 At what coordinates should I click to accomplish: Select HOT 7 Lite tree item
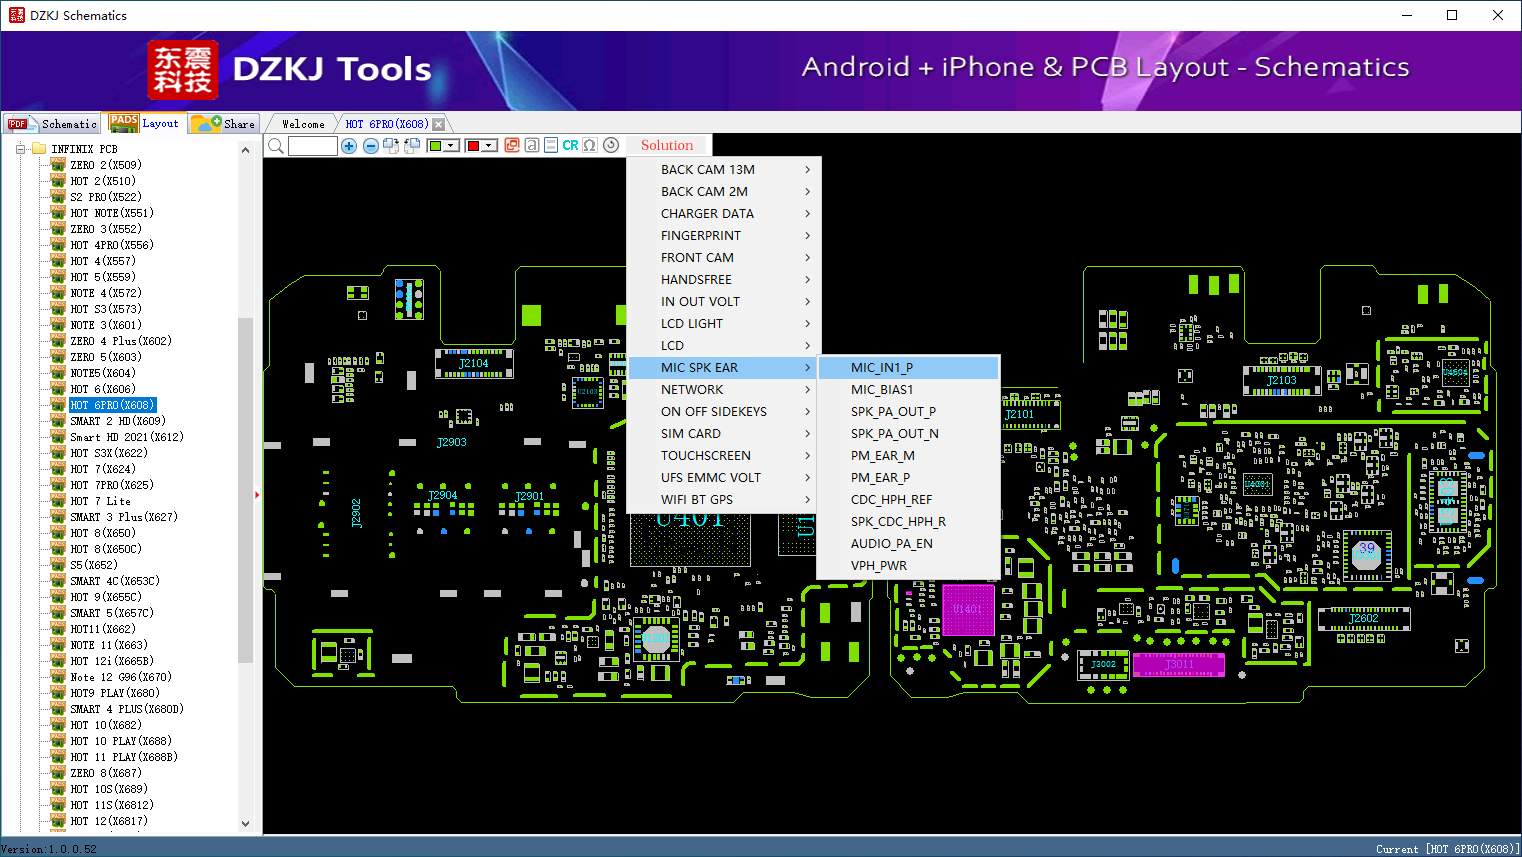[100, 501]
